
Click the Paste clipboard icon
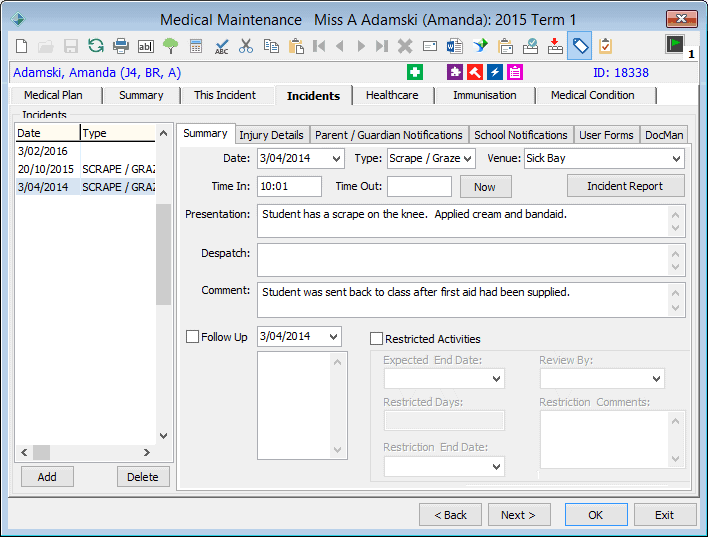296,46
